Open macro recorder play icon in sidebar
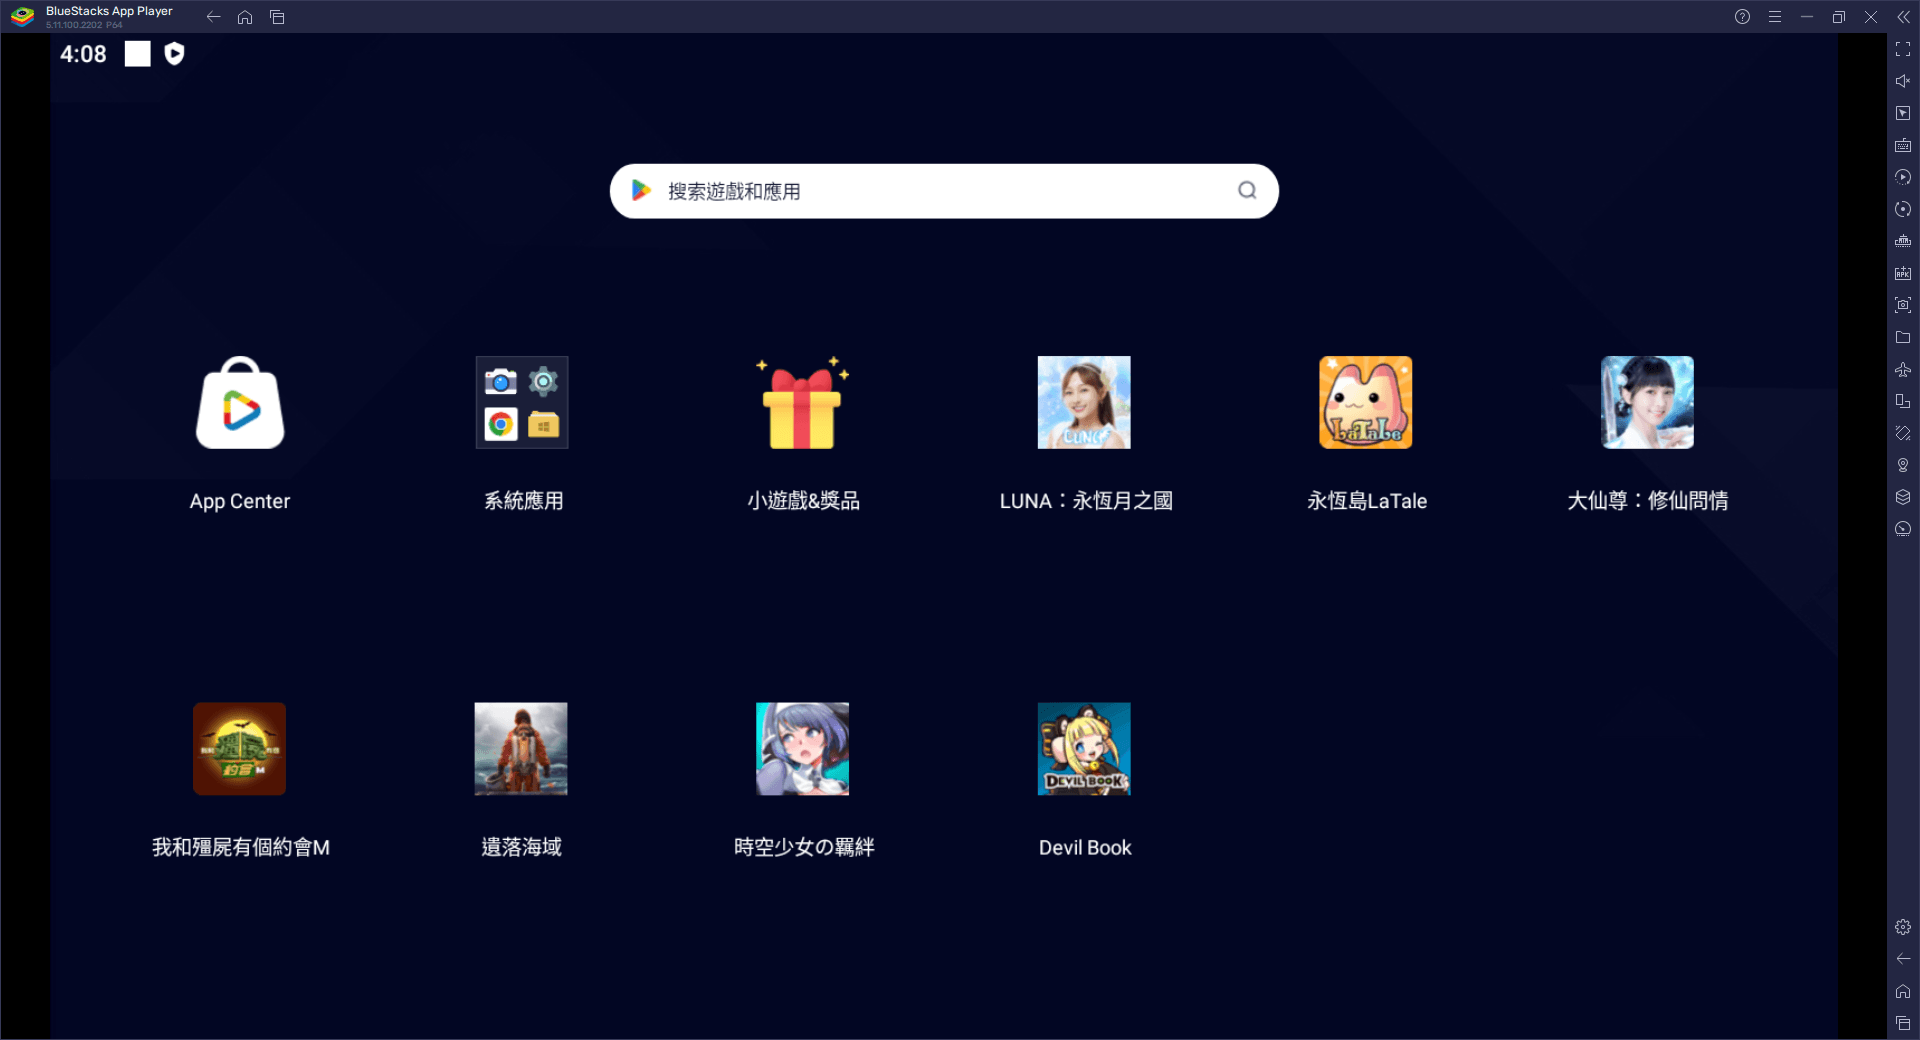1920x1040 pixels. click(x=1903, y=177)
